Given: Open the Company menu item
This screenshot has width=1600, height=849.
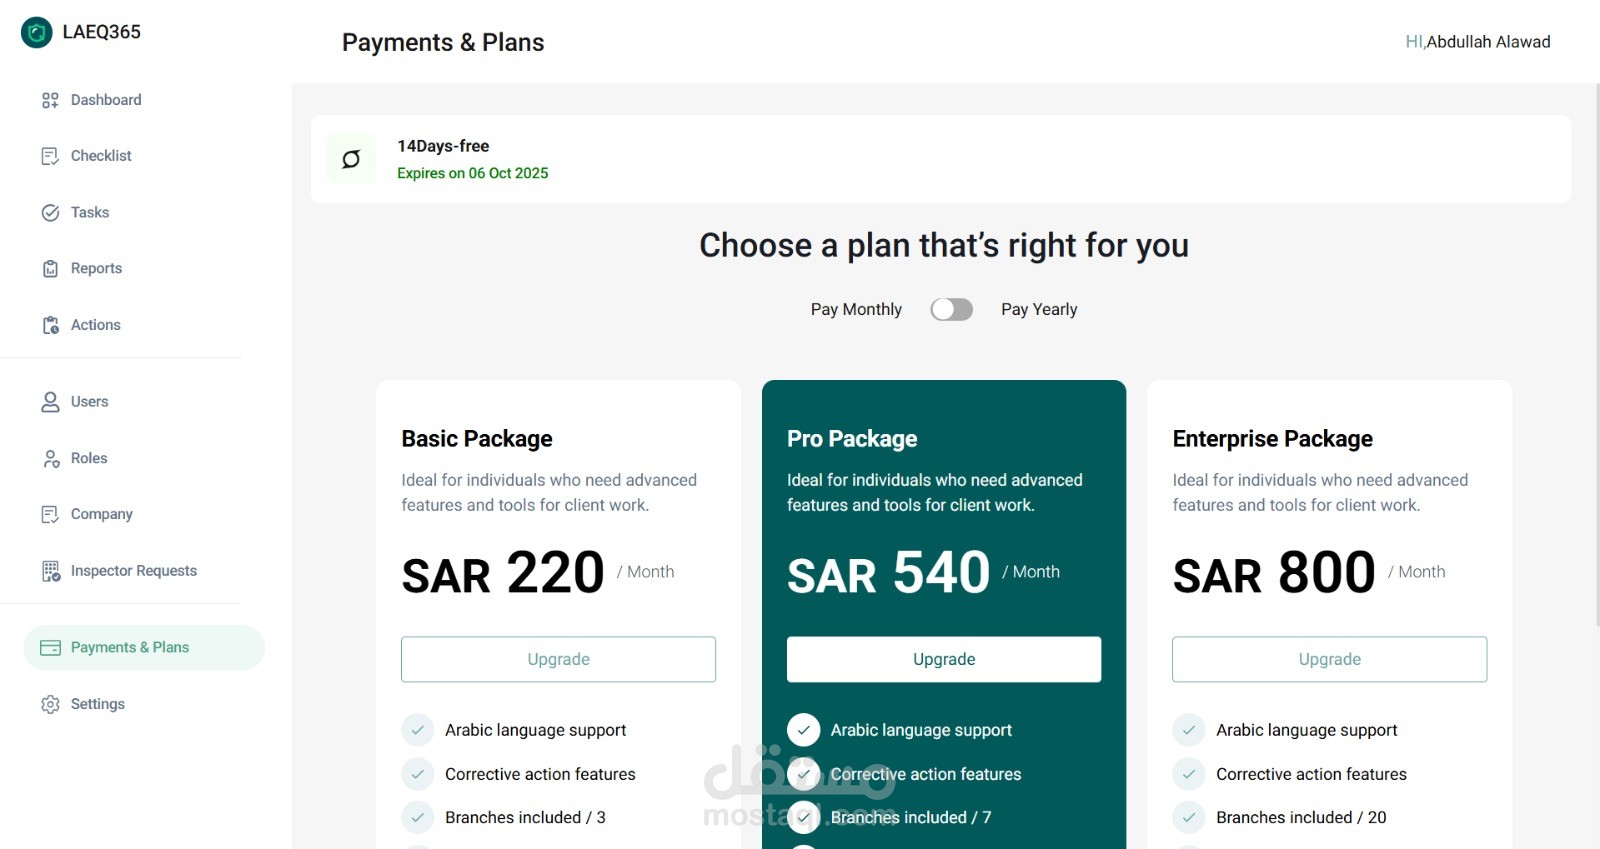Looking at the screenshot, I should click(x=101, y=514).
